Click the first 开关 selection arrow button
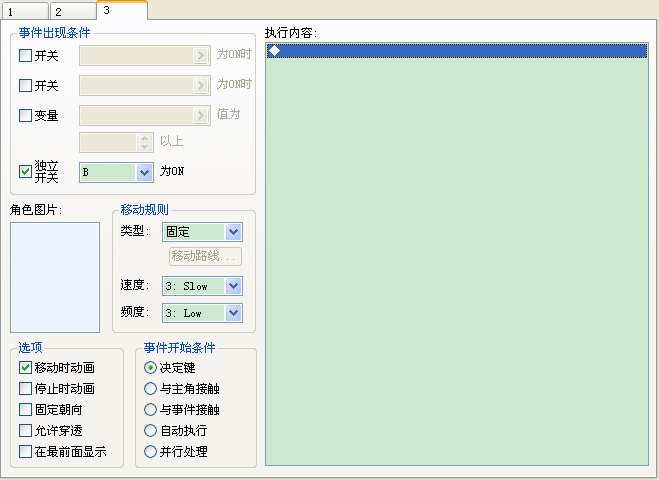The width and height of the screenshot is (659, 480). (200, 55)
